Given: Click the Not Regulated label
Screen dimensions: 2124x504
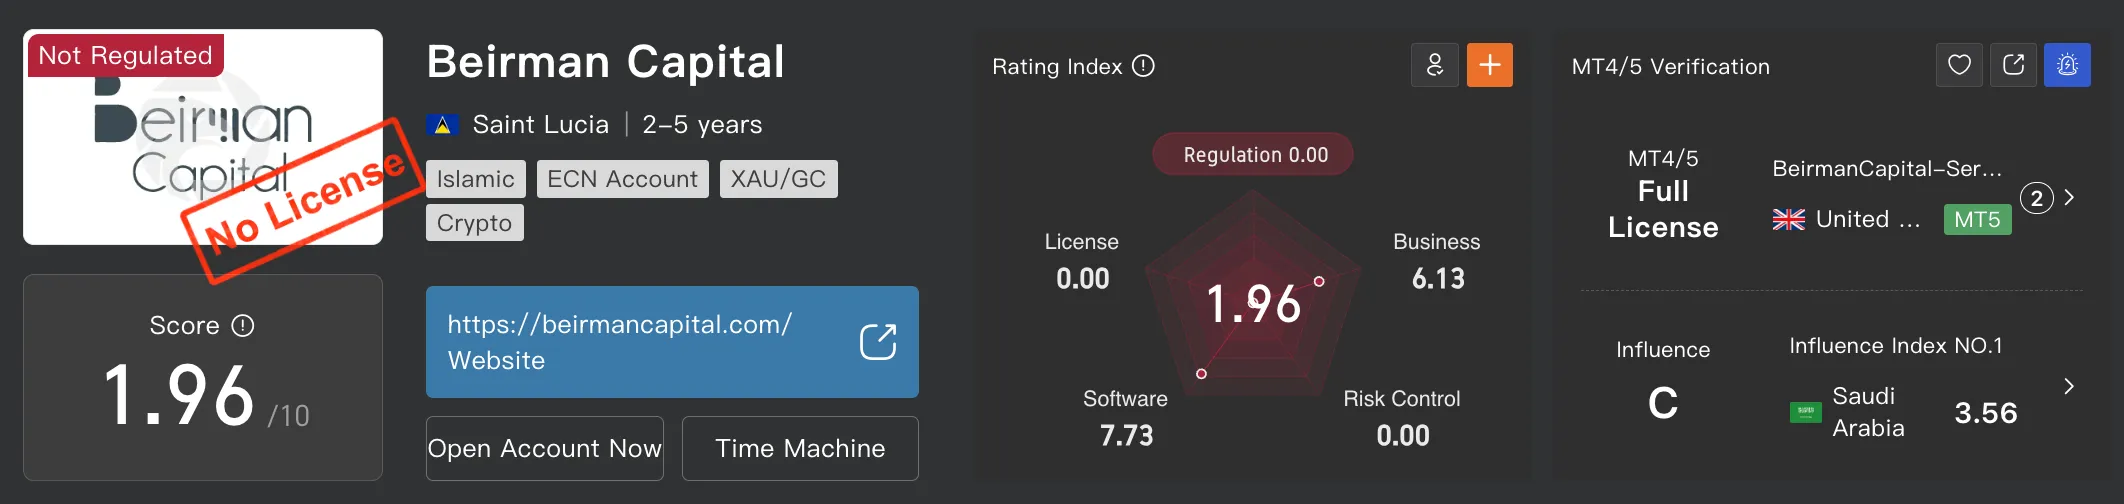Looking at the screenshot, I should pos(125,55).
